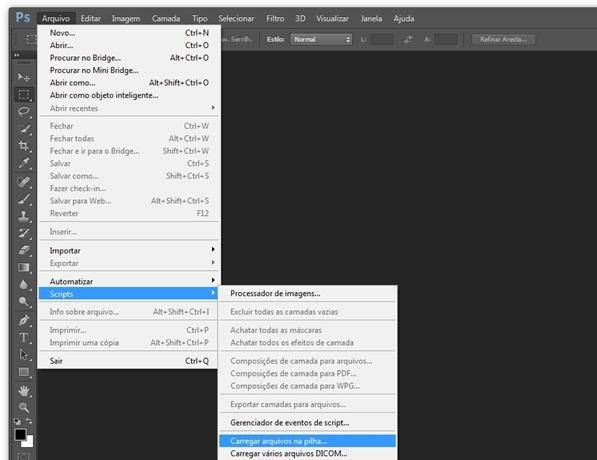Expand the Automatizar submenu
This screenshot has height=460, width=597.
click(x=129, y=281)
